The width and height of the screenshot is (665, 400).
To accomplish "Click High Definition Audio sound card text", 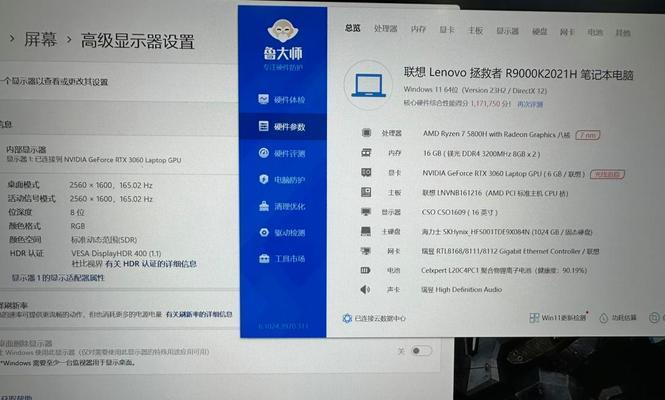I will (x=461, y=289).
